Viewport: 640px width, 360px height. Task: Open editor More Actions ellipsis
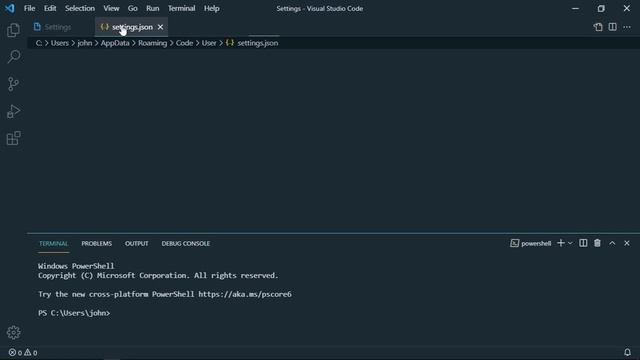click(627, 27)
